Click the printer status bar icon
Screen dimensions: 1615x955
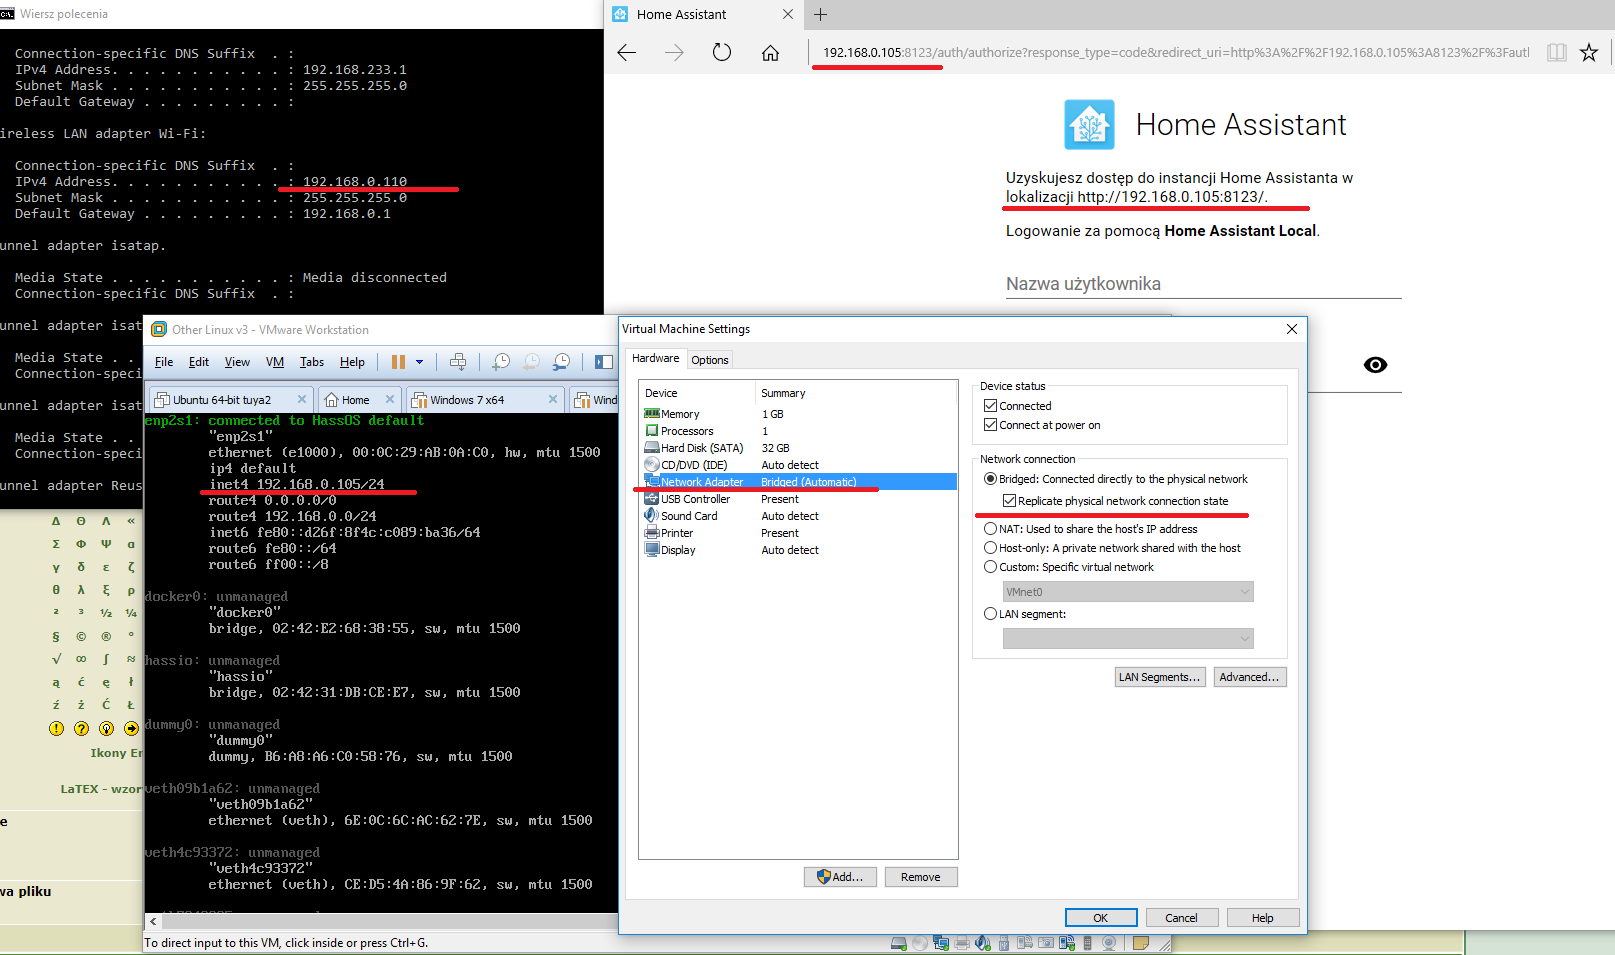click(962, 943)
